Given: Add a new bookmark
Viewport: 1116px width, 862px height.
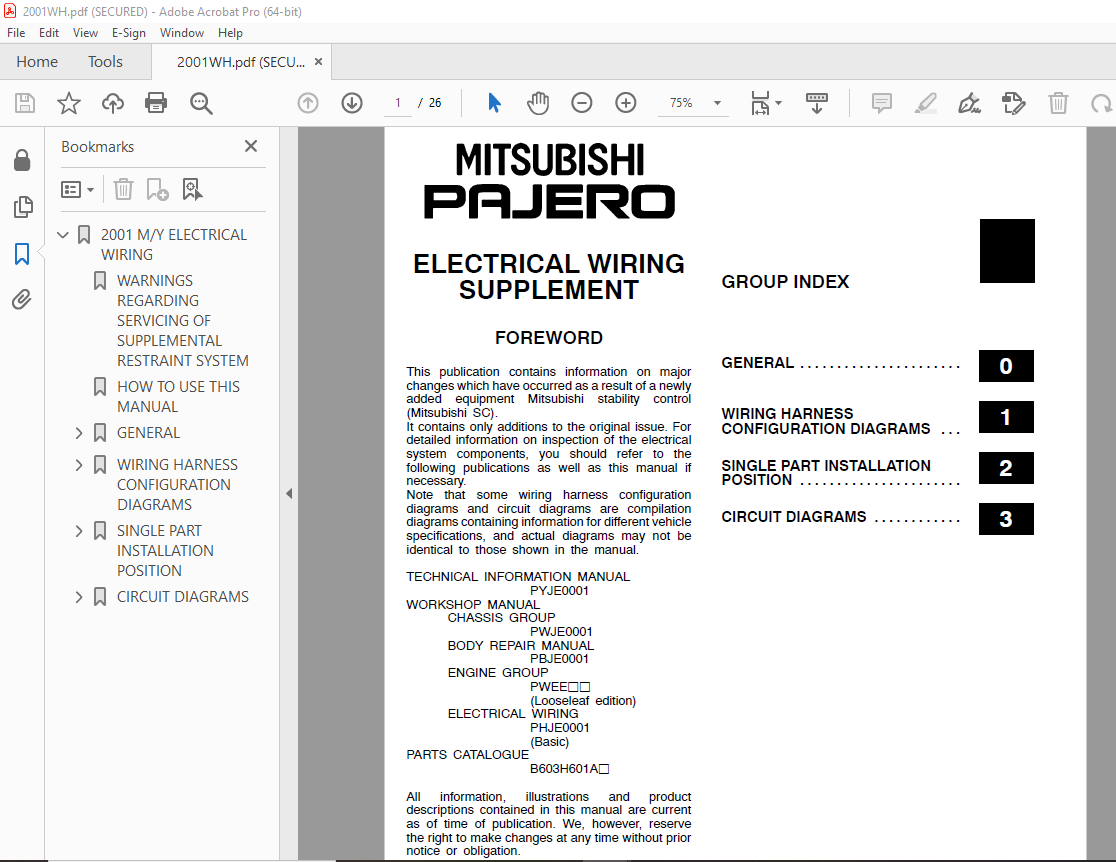Looking at the screenshot, I should (157, 189).
